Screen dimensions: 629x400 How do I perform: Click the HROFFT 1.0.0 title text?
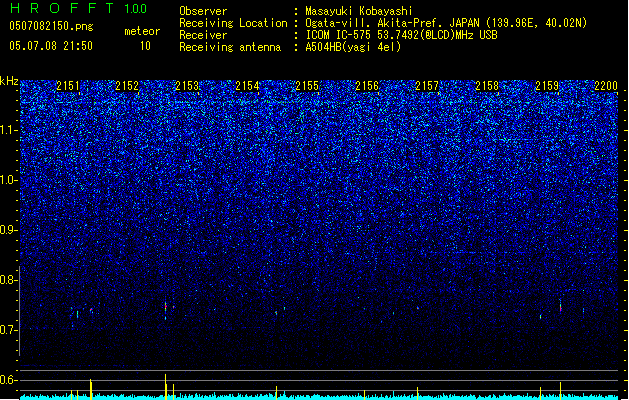pyautogui.click(x=79, y=8)
